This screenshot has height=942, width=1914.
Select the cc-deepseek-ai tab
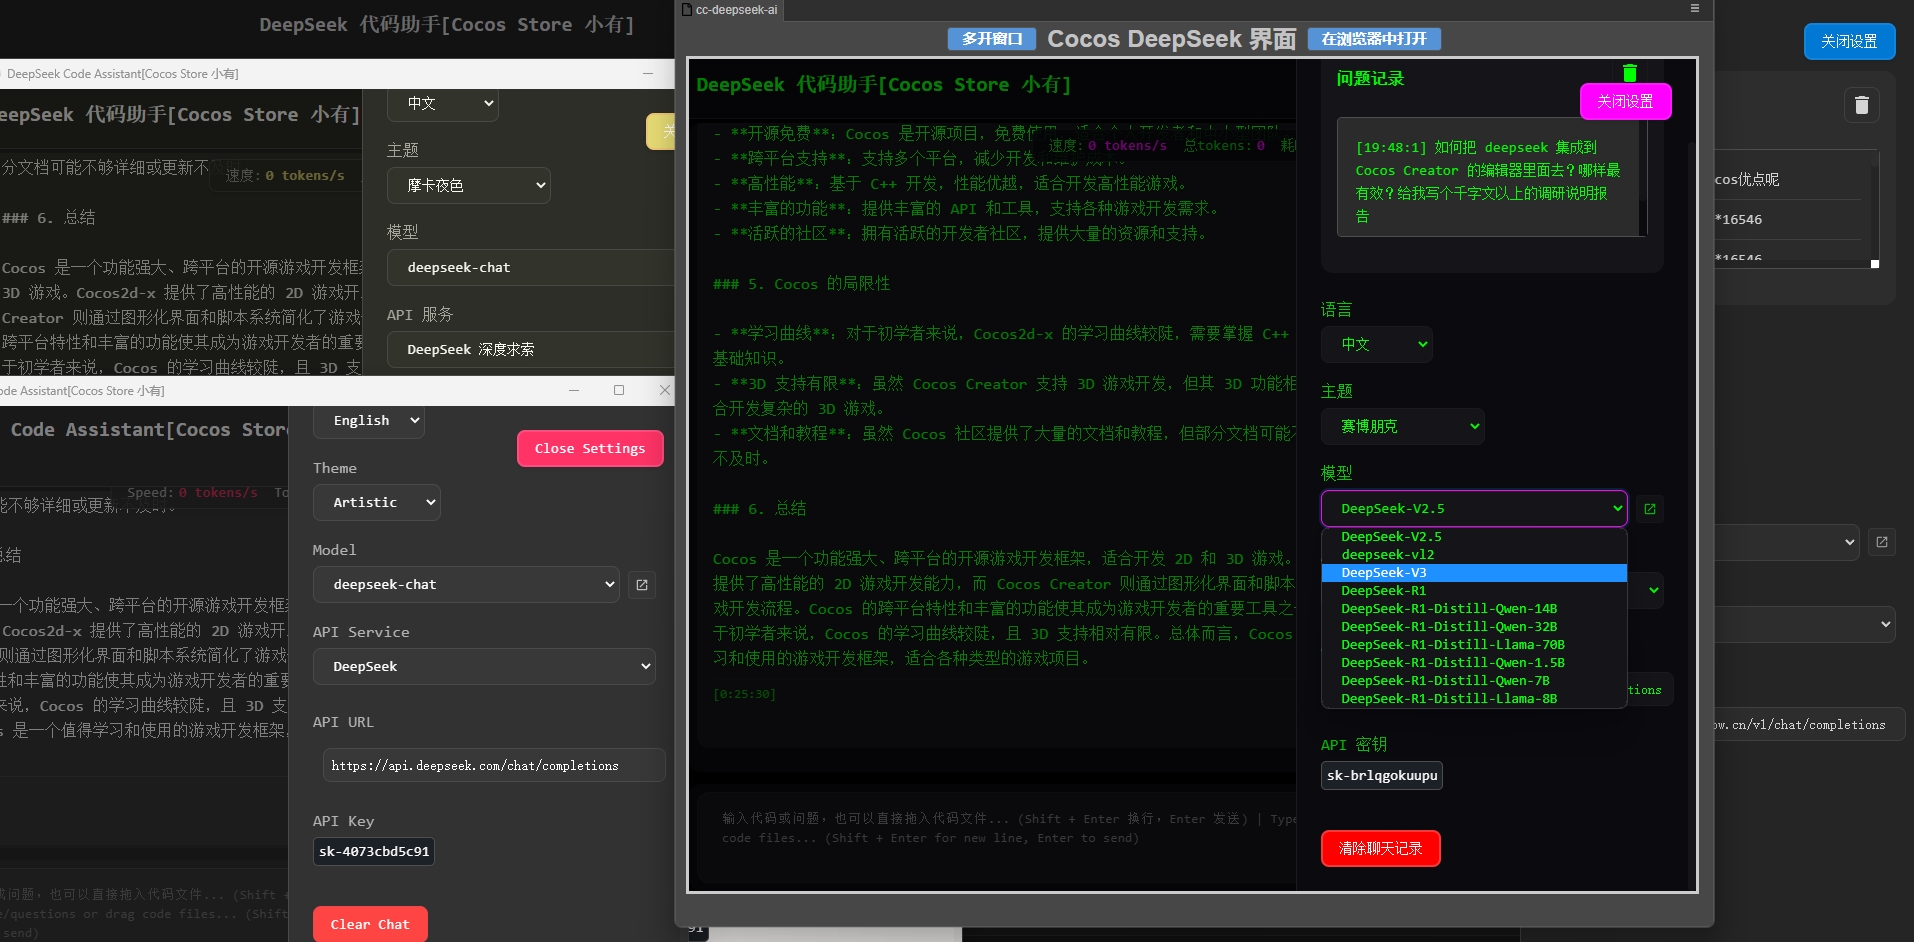[x=731, y=10]
